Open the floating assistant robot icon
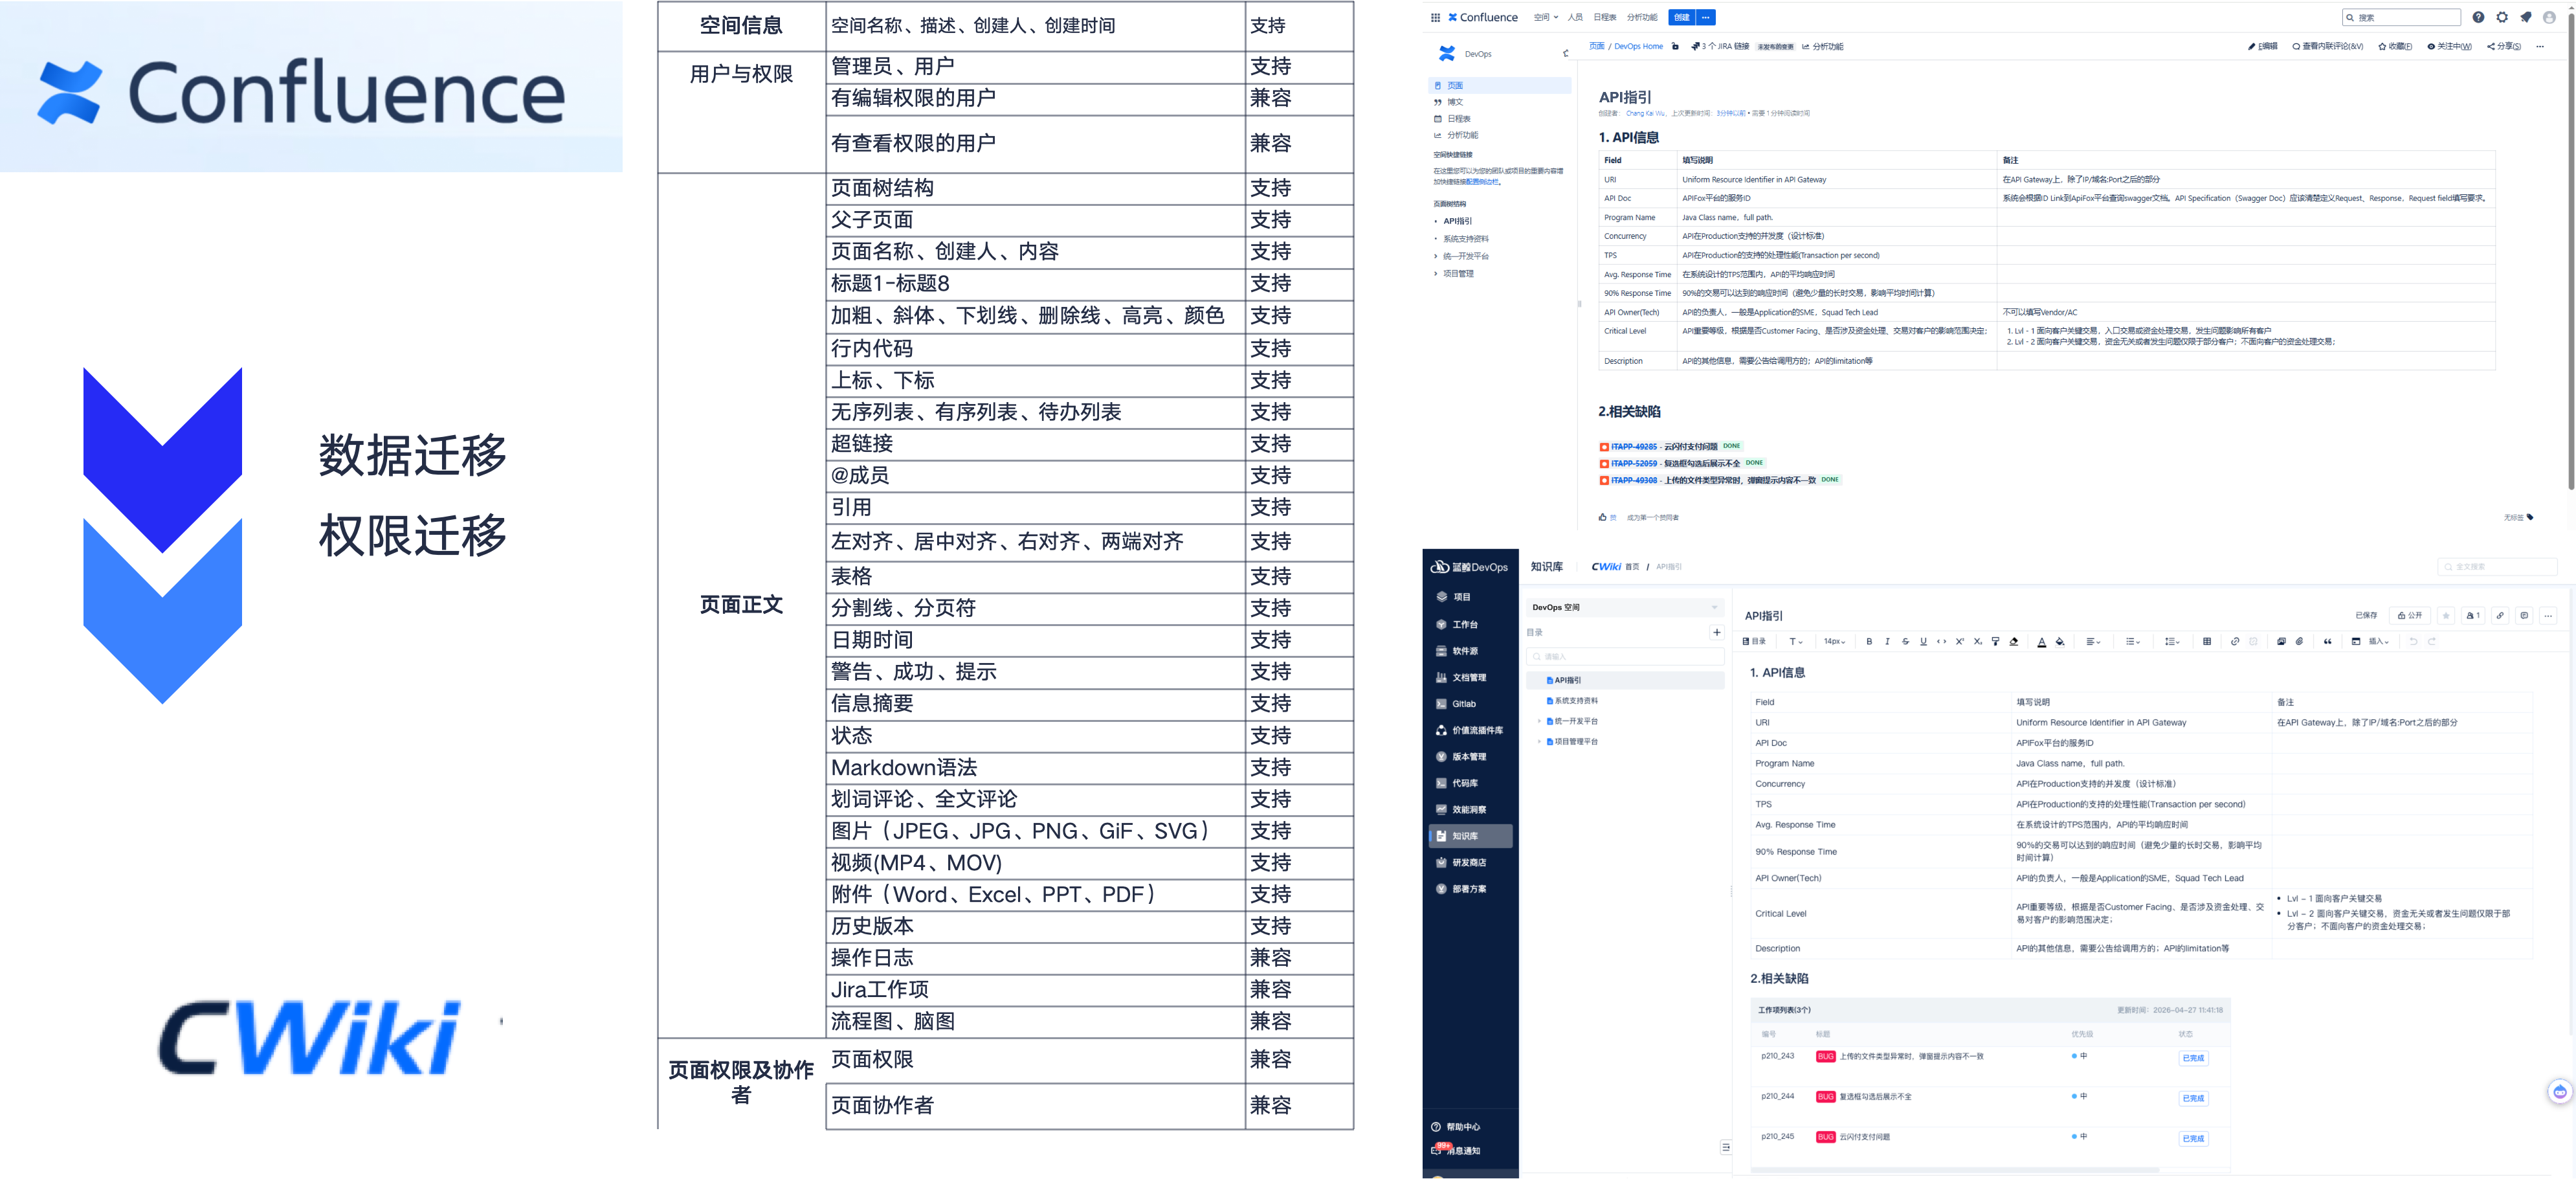This screenshot has width=2576, height=1179. coord(2559,1091)
